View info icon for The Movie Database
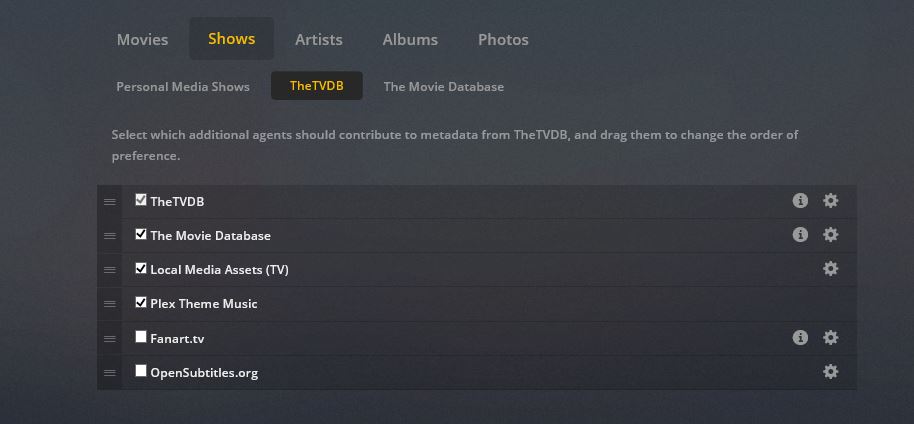914x424 pixels. pos(800,234)
